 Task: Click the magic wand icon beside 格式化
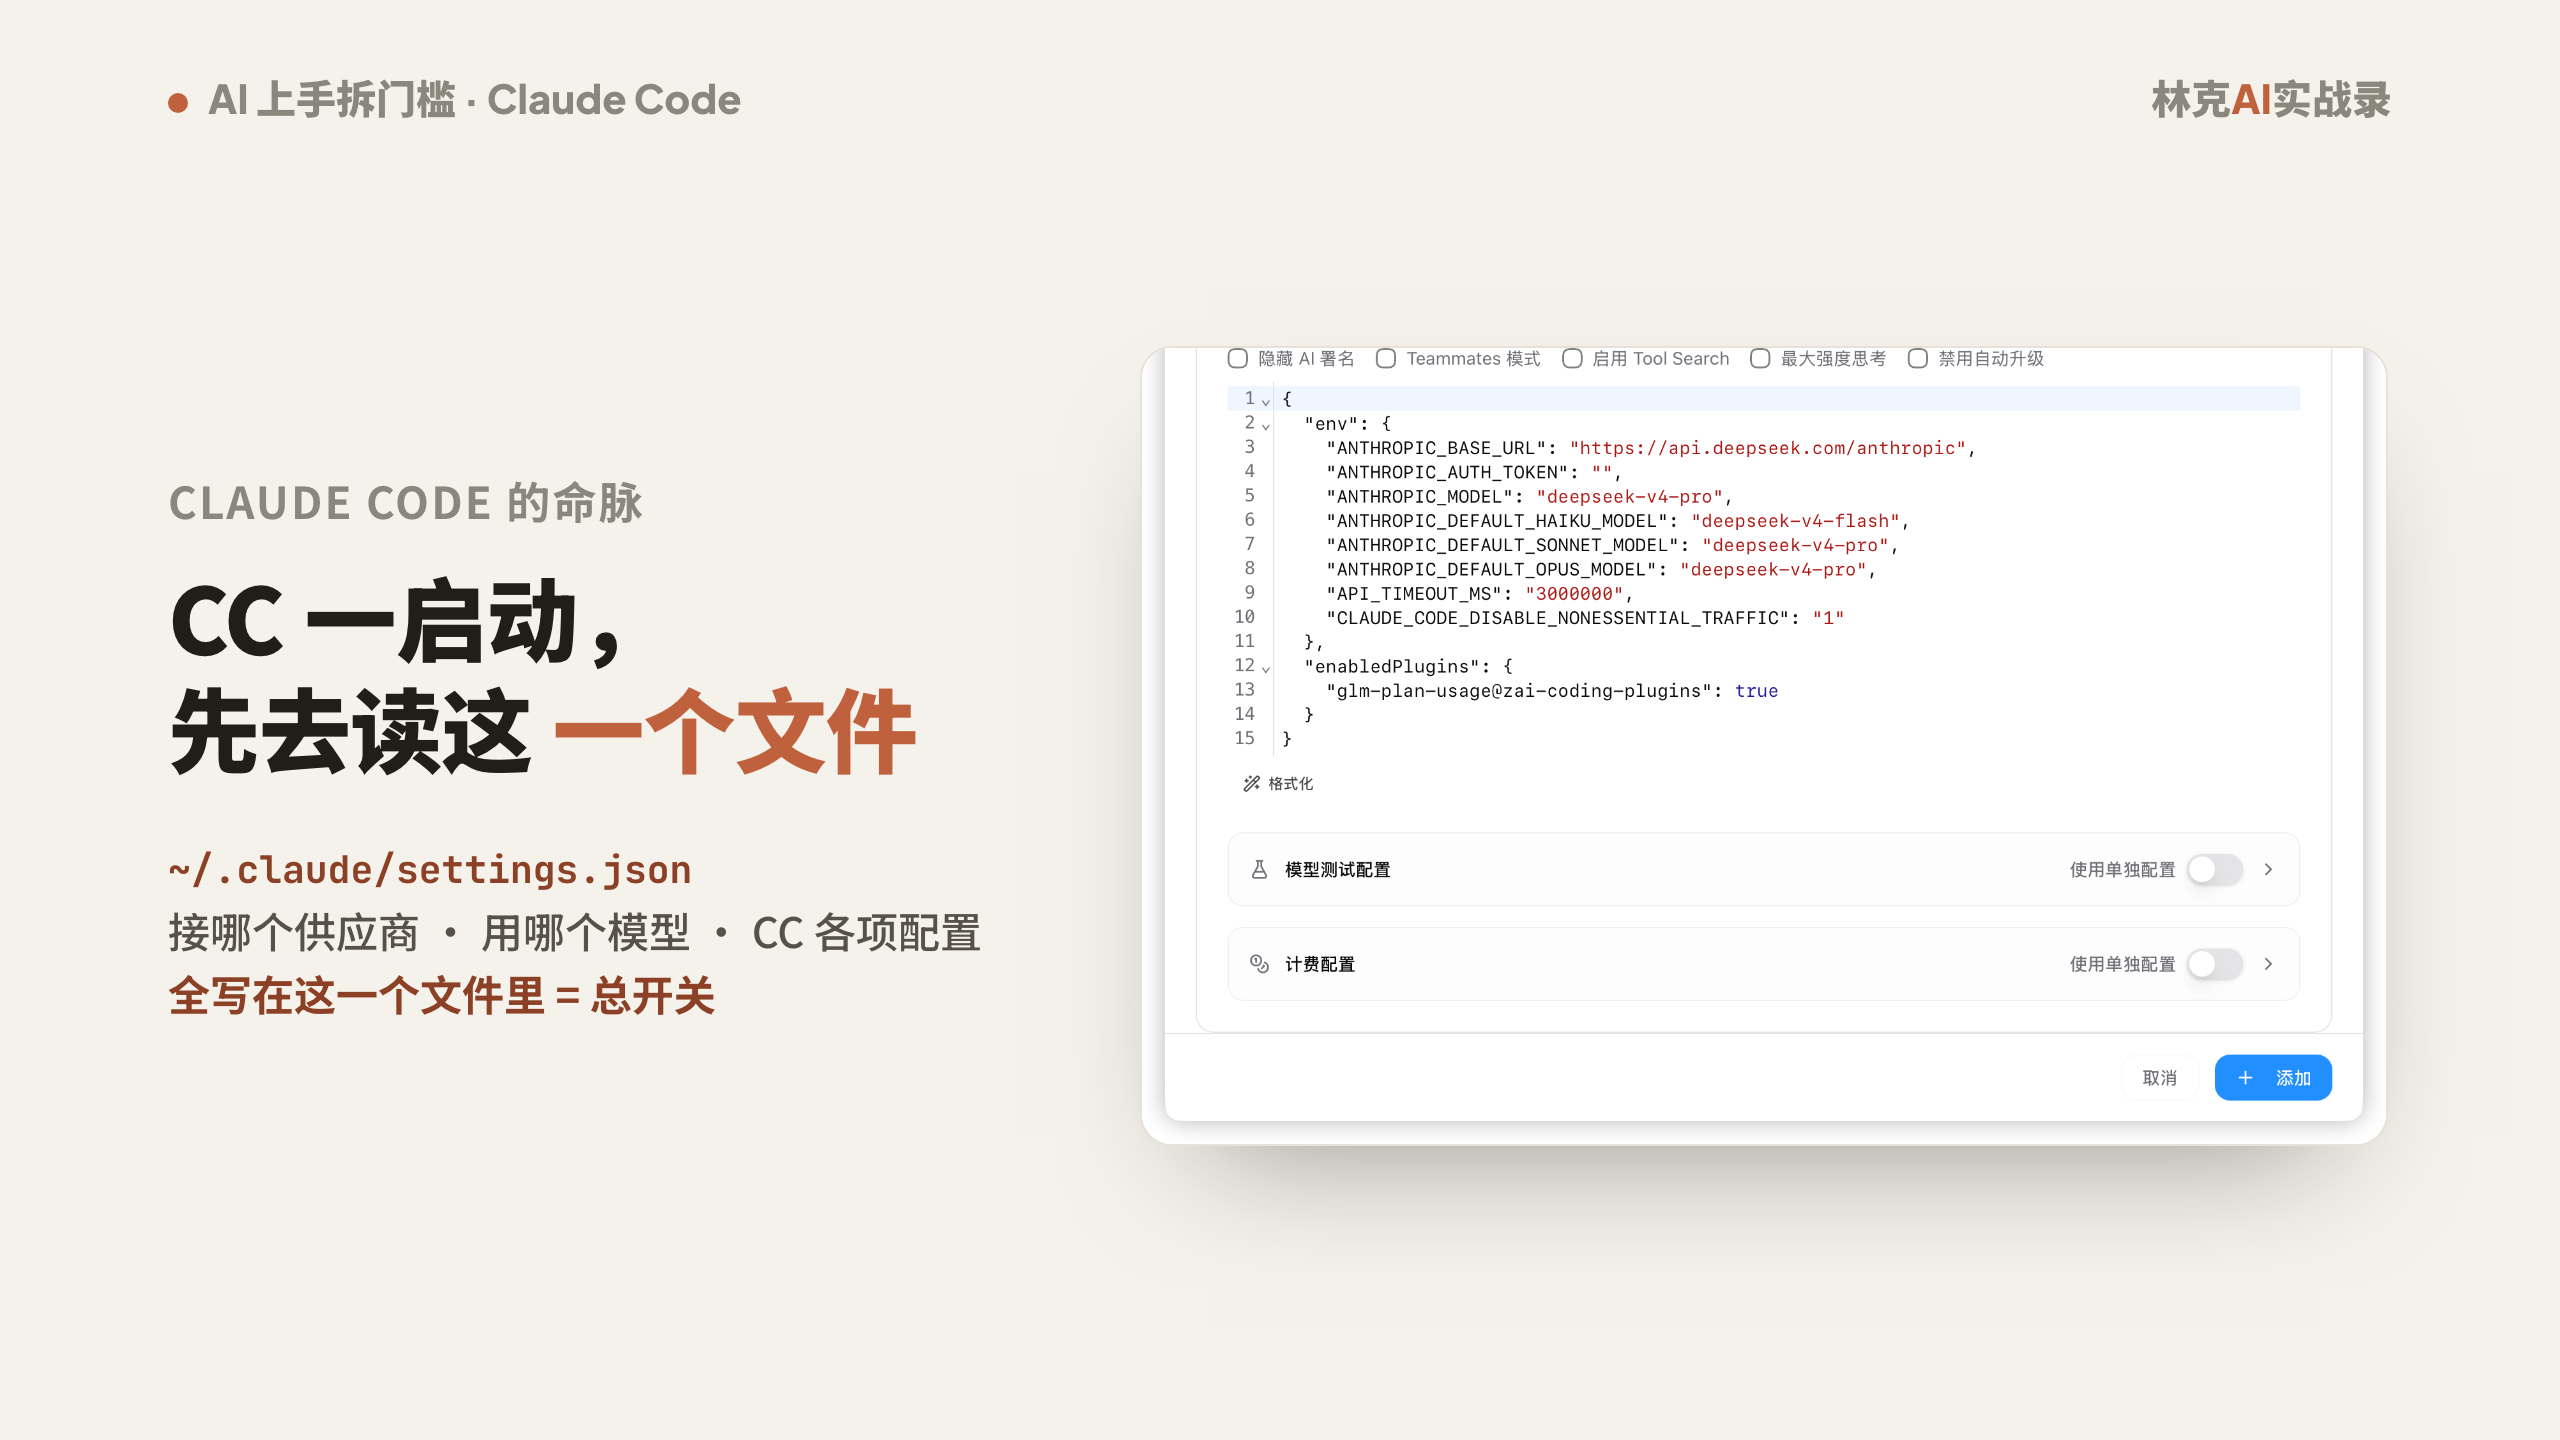click(1251, 784)
